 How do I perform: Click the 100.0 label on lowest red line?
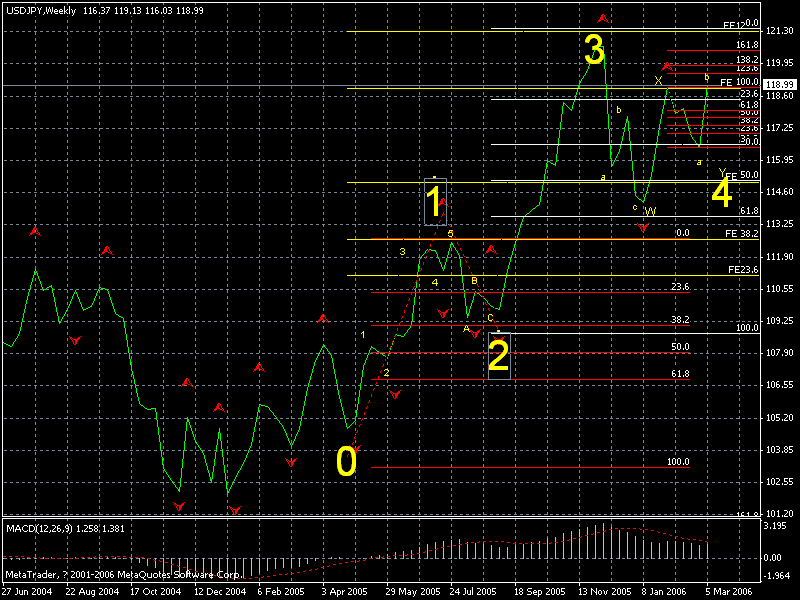pyautogui.click(x=678, y=462)
